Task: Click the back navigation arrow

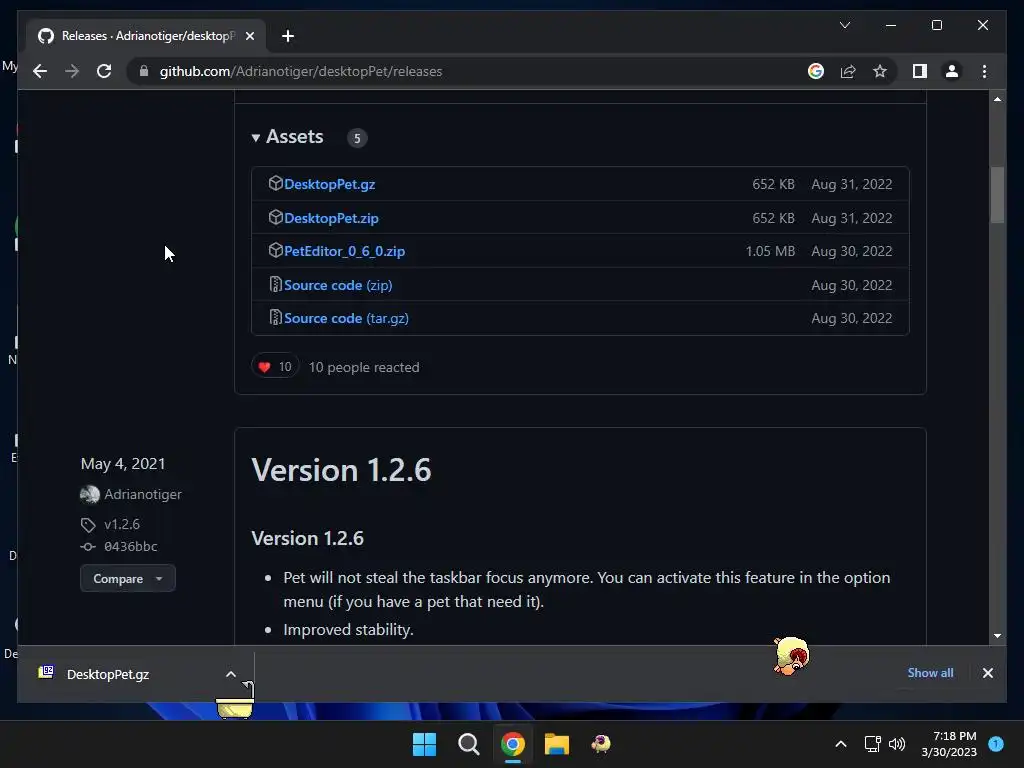Action: coord(40,71)
